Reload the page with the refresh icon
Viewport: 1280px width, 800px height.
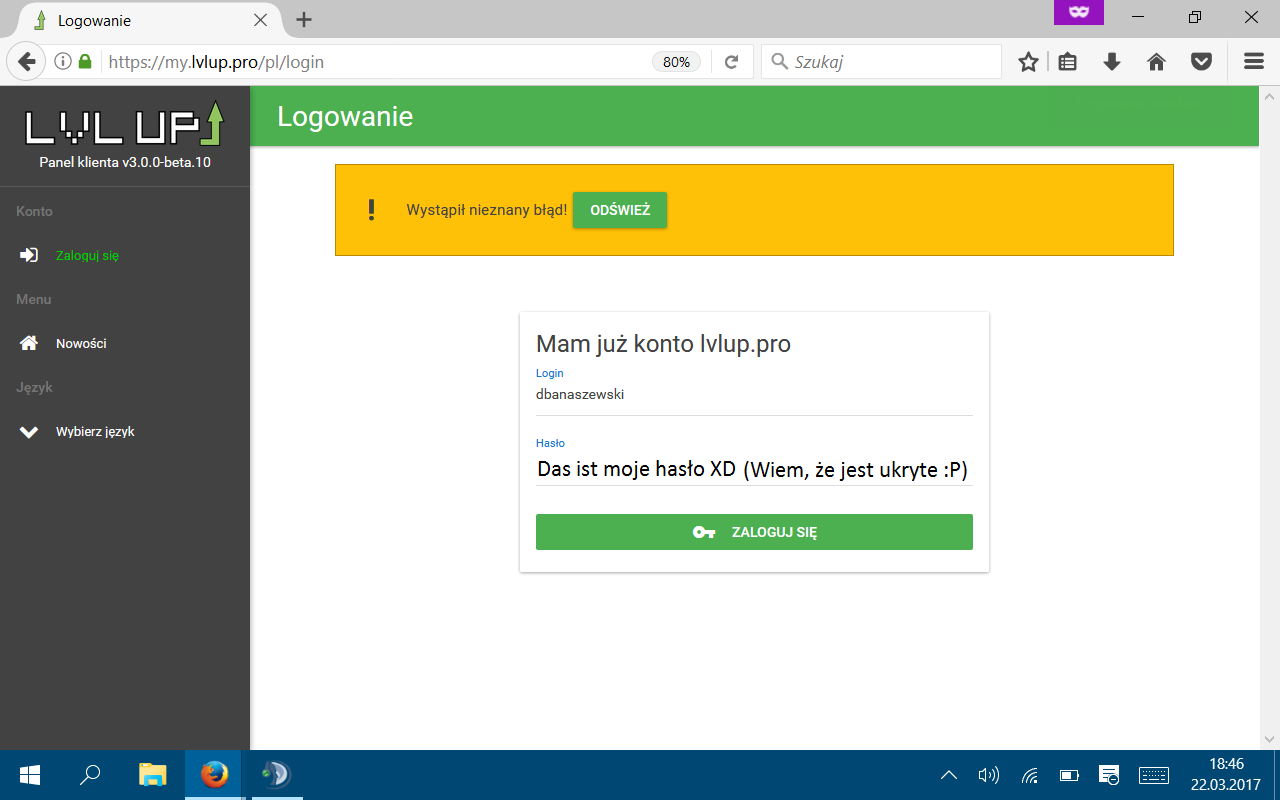click(731, 62)
